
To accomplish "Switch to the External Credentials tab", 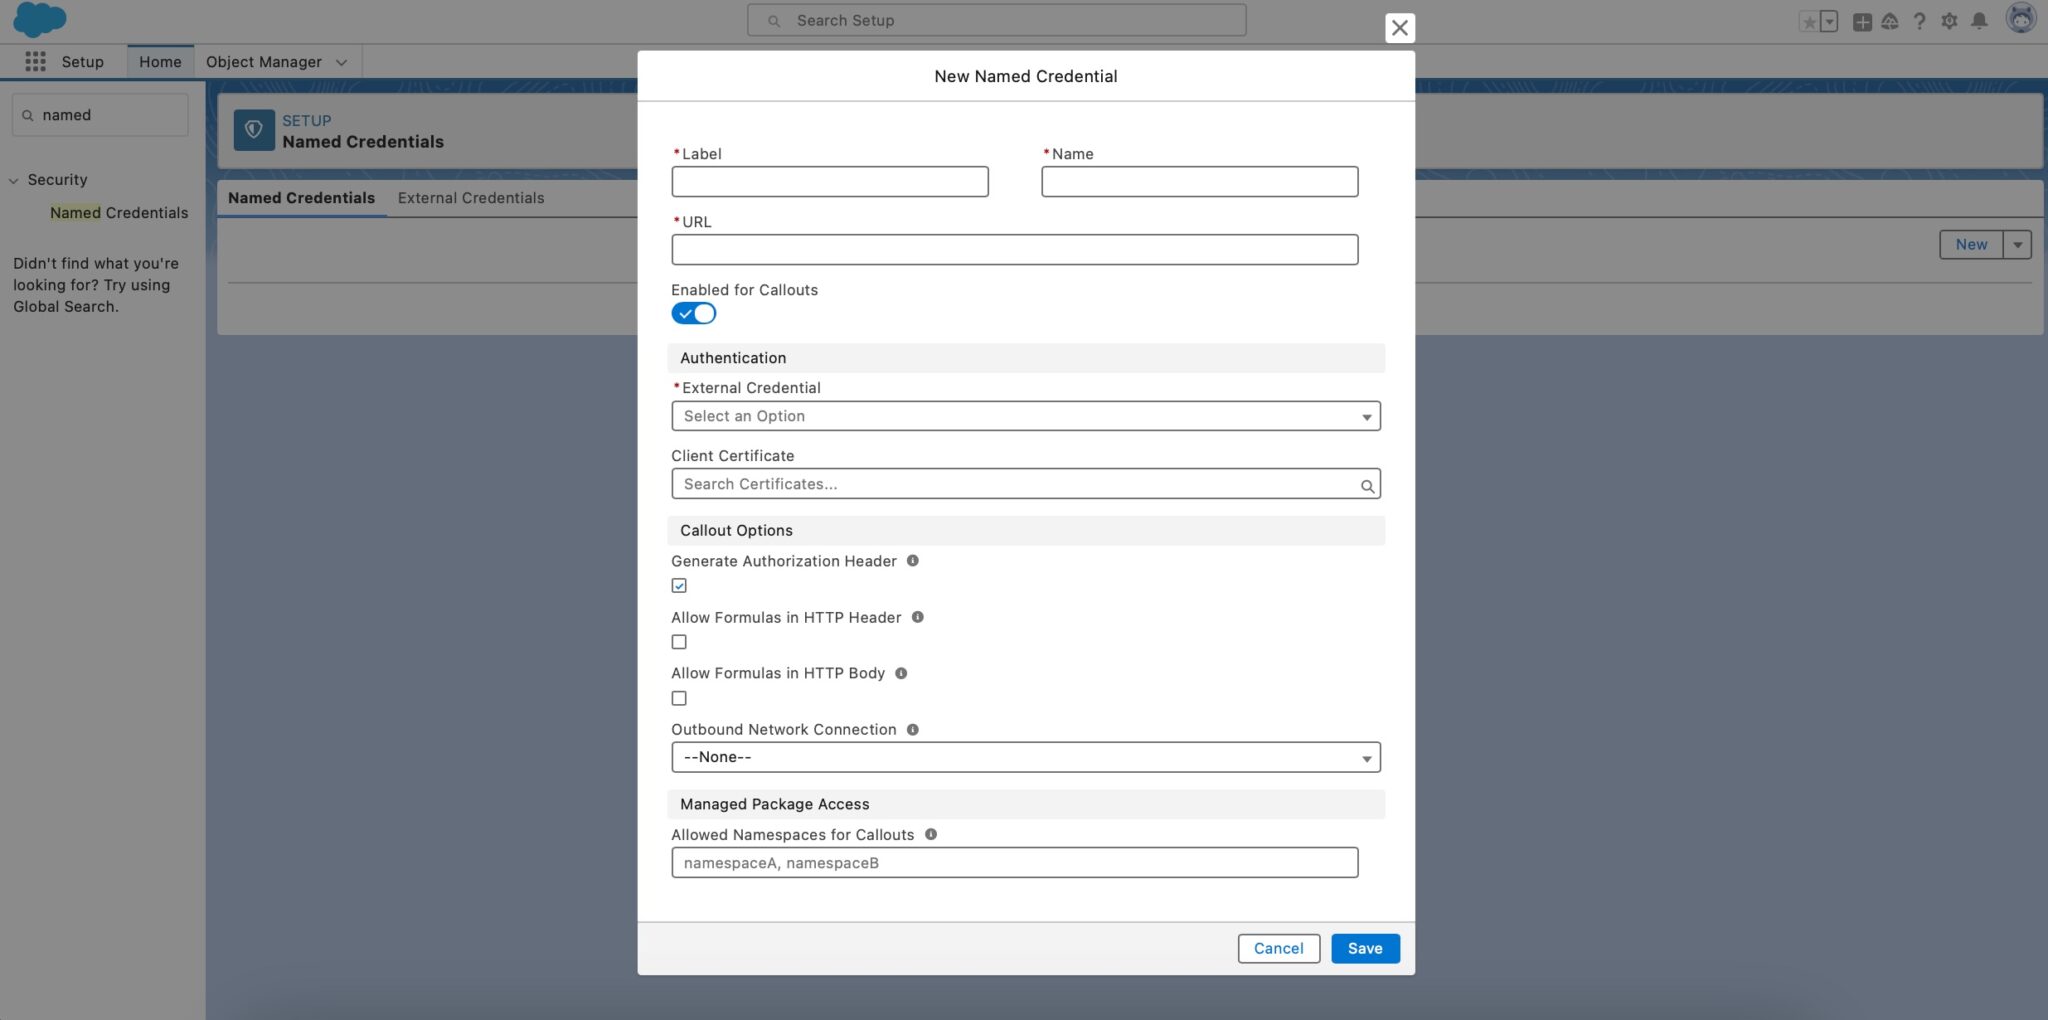I will point(471,198).
